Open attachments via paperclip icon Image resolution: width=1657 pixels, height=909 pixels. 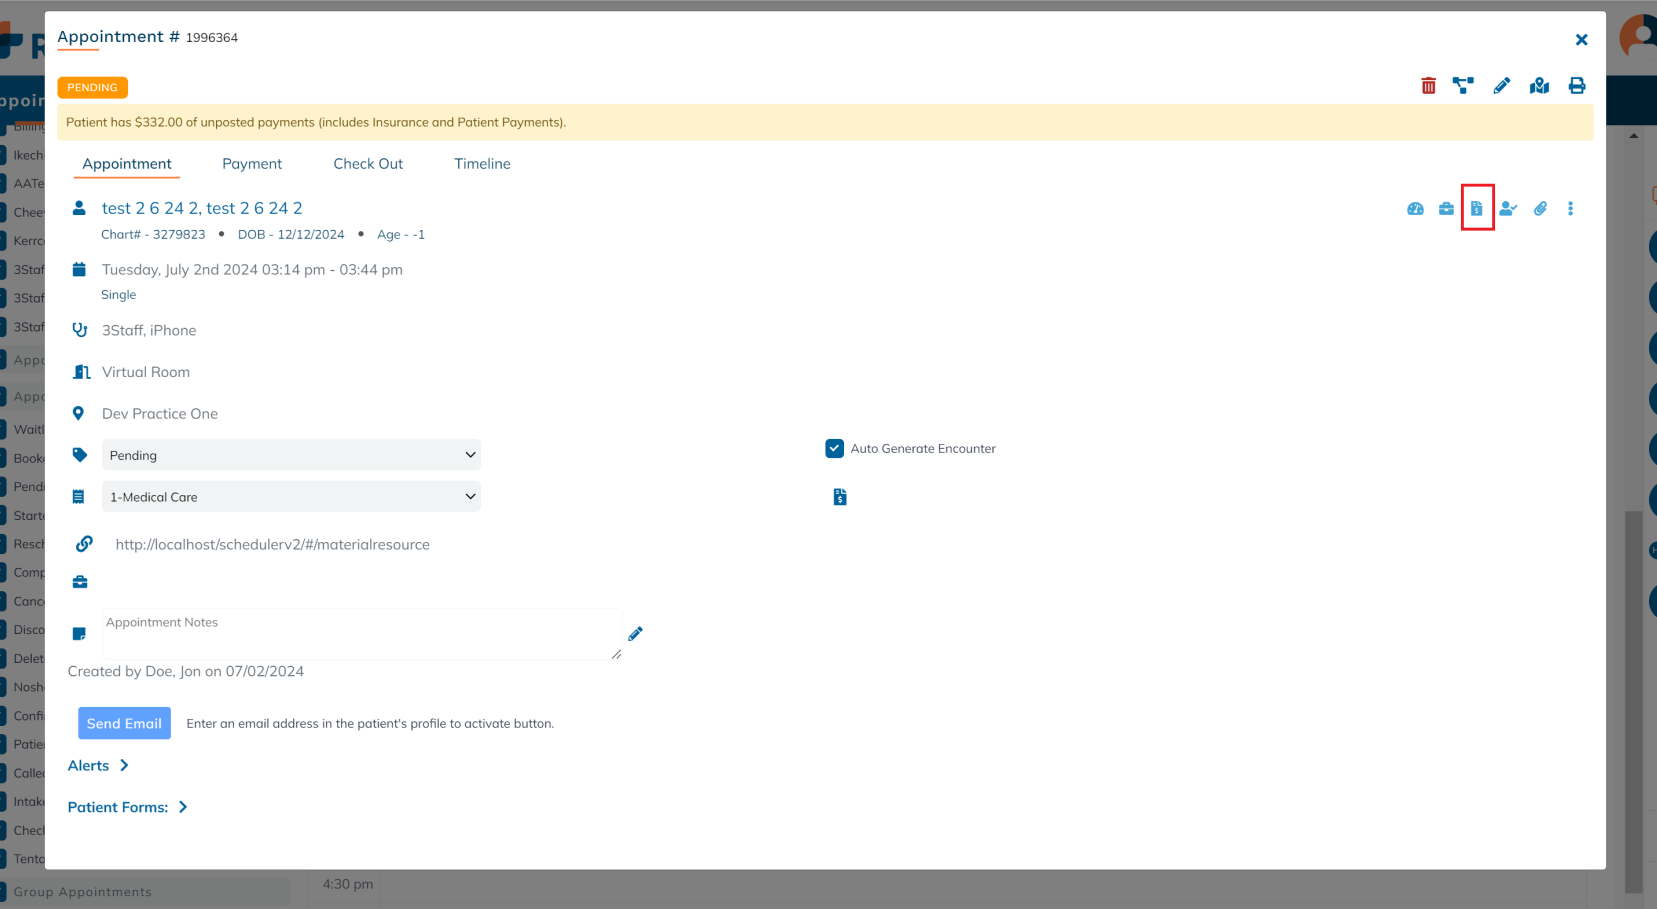(x=1540, y=209)
